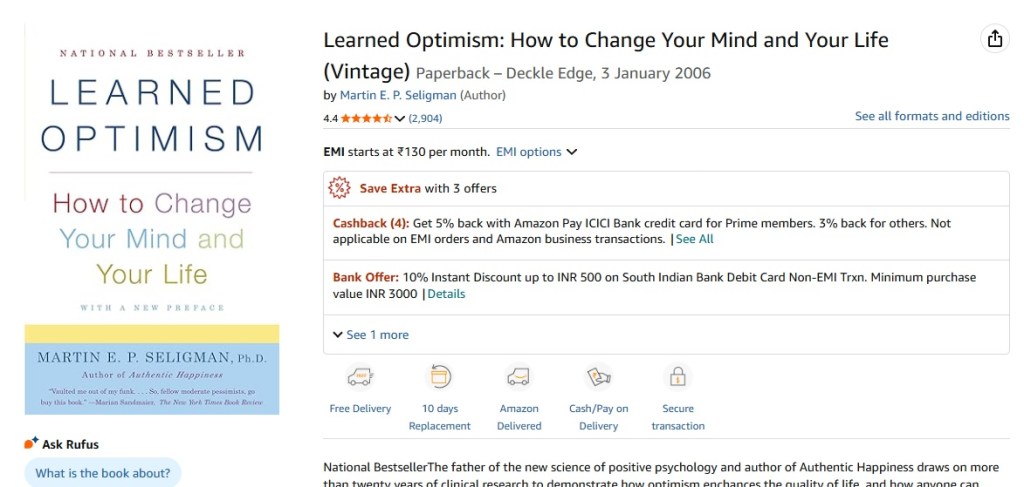The width and height of the screenshot is (1024, 487).
Task: Click the 10 days Replacement icon
Action: tap(439, 377)
